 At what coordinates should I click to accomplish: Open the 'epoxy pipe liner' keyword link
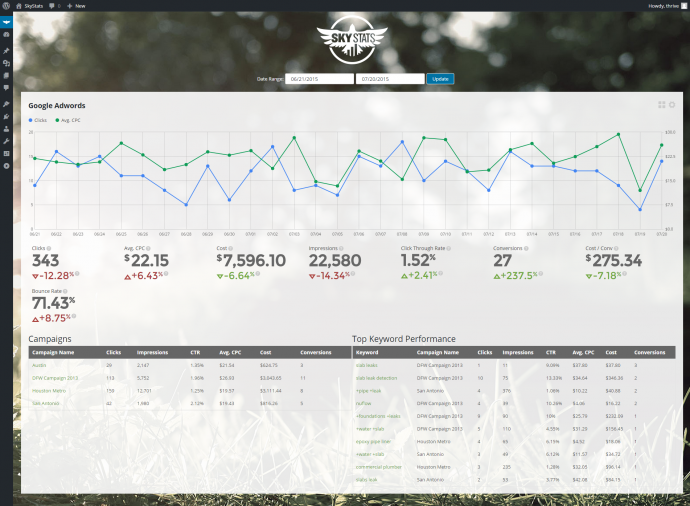tap(373, 441)
